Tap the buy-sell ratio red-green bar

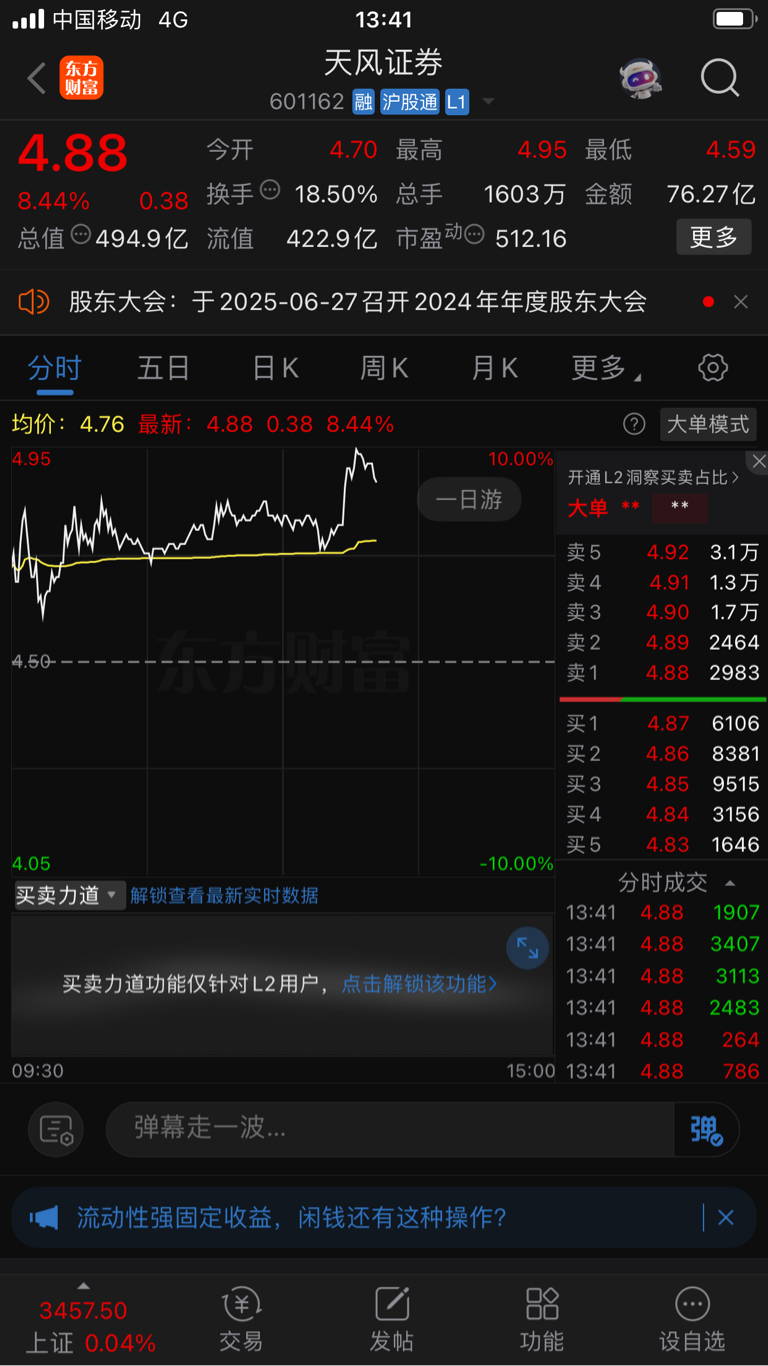663,699
